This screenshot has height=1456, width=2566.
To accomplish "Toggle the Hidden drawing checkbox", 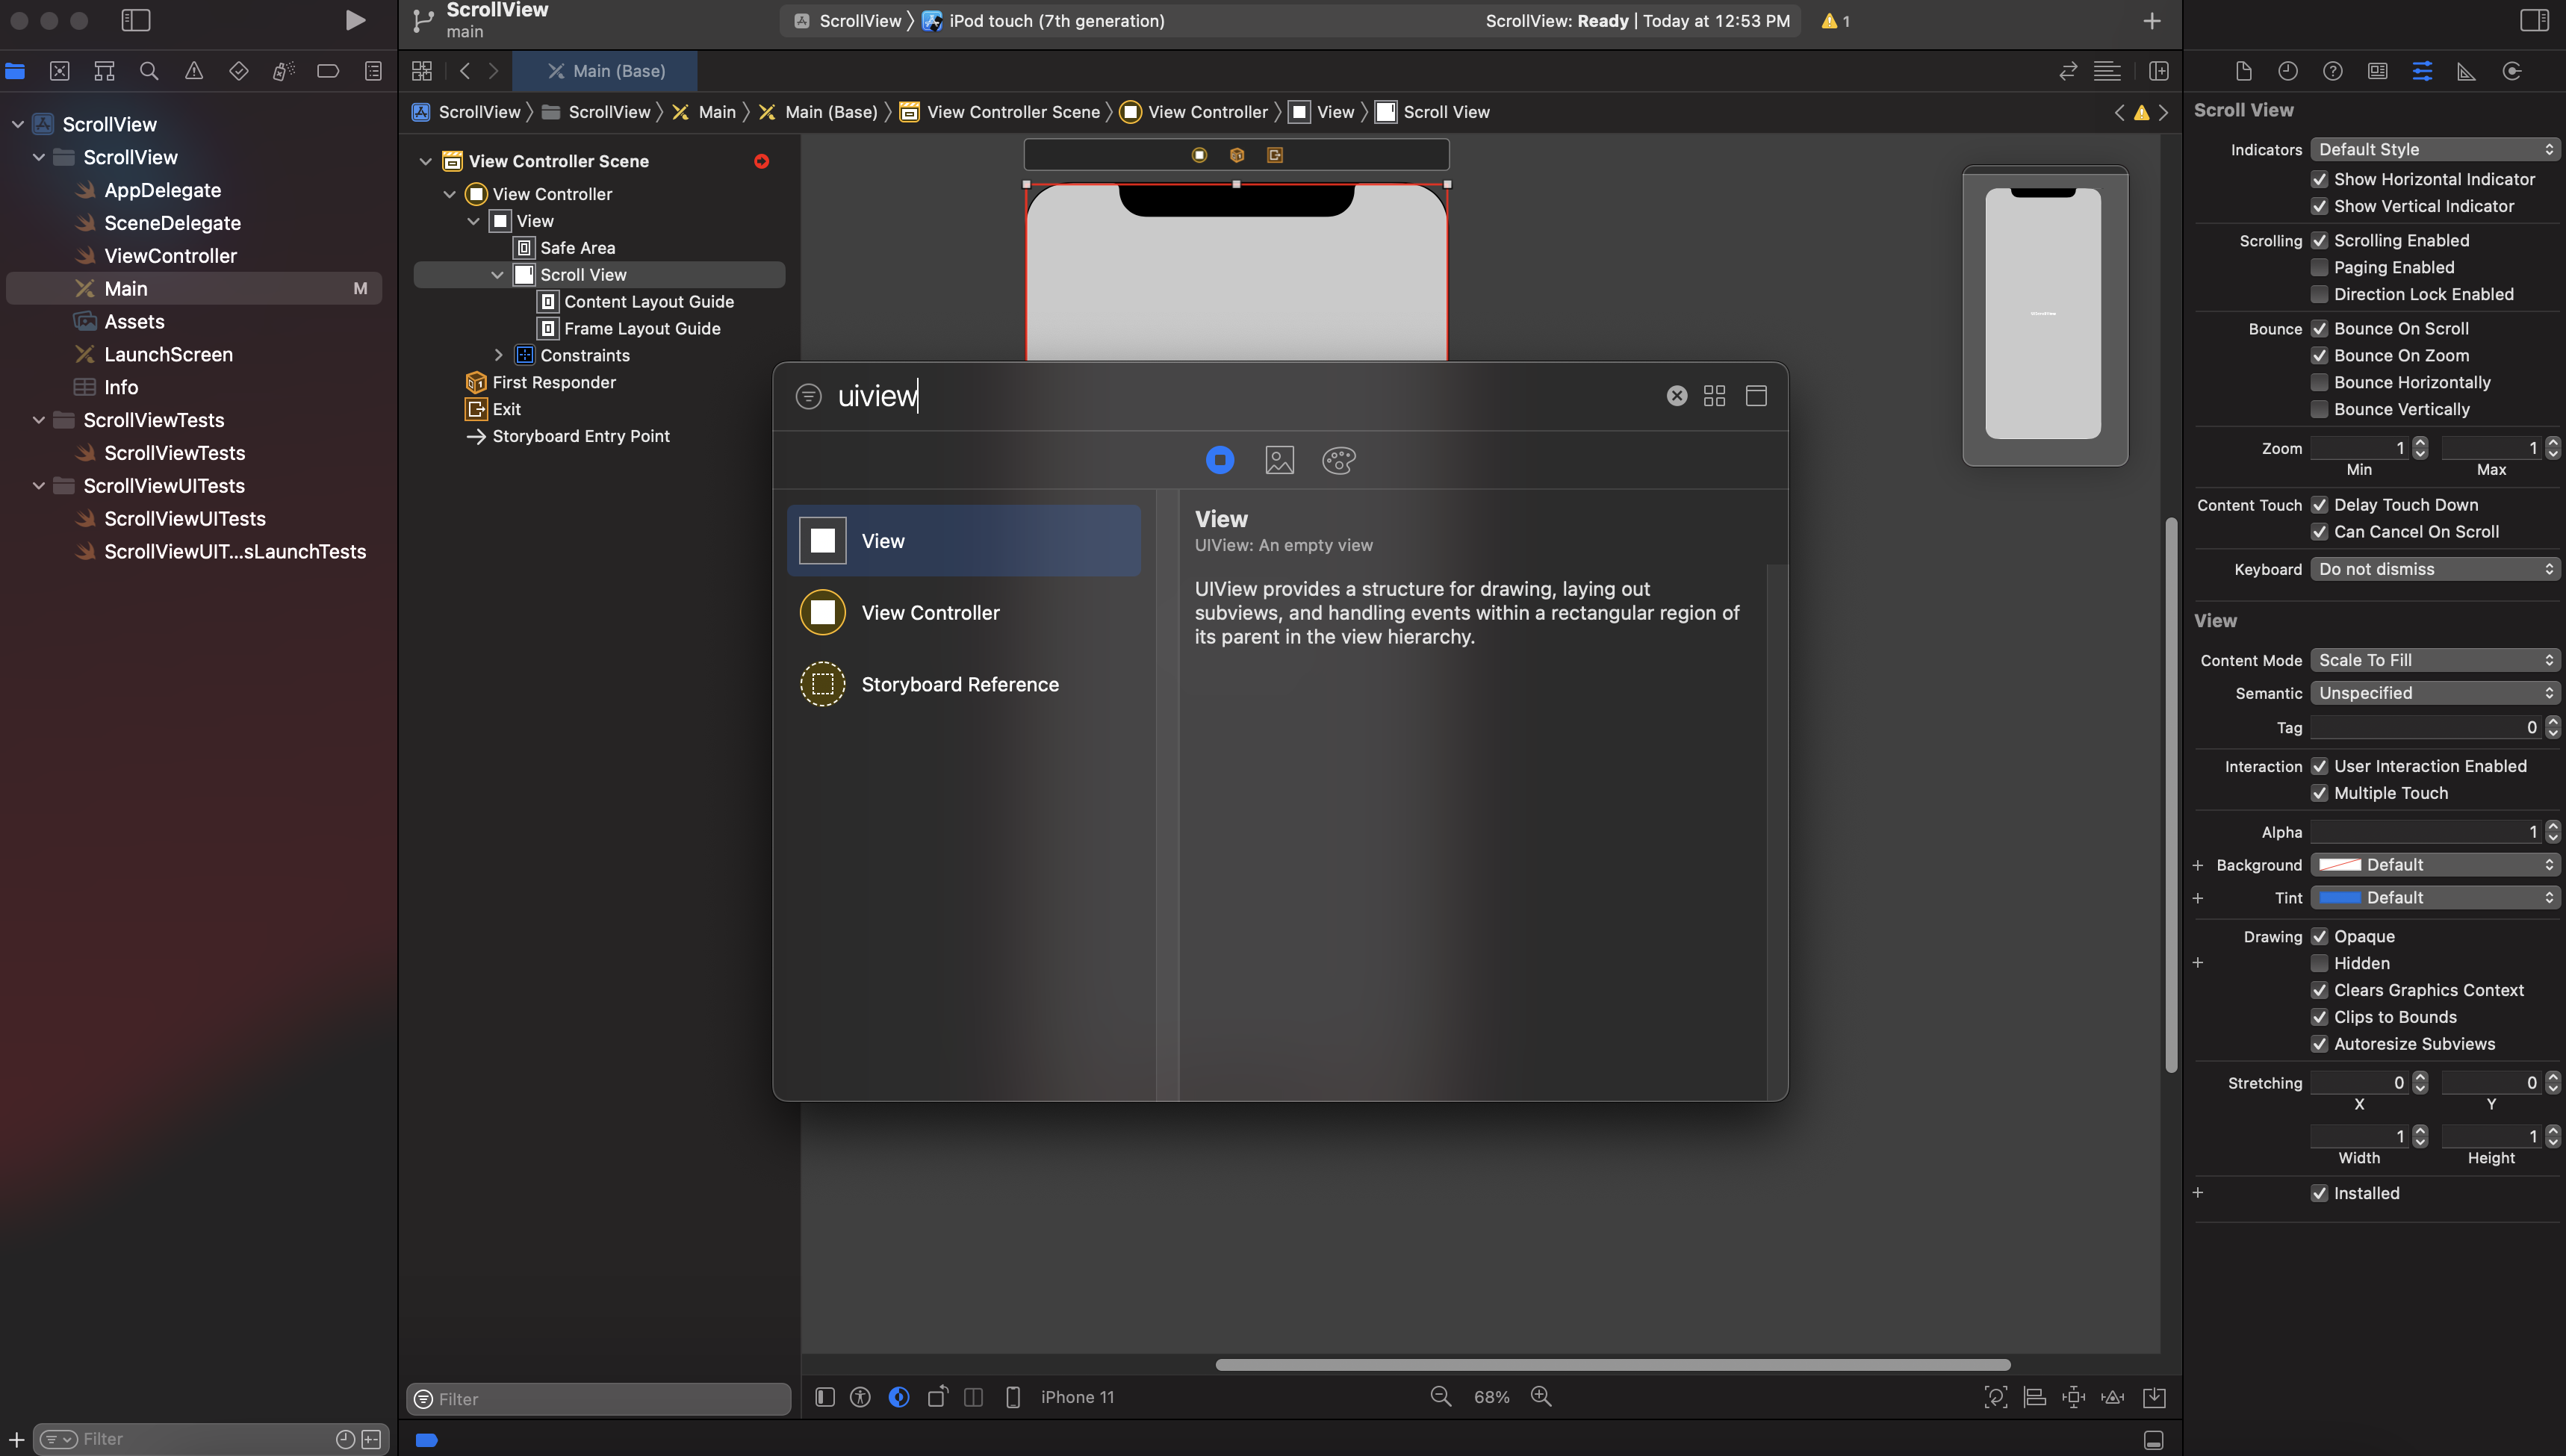I will 2319,963.
